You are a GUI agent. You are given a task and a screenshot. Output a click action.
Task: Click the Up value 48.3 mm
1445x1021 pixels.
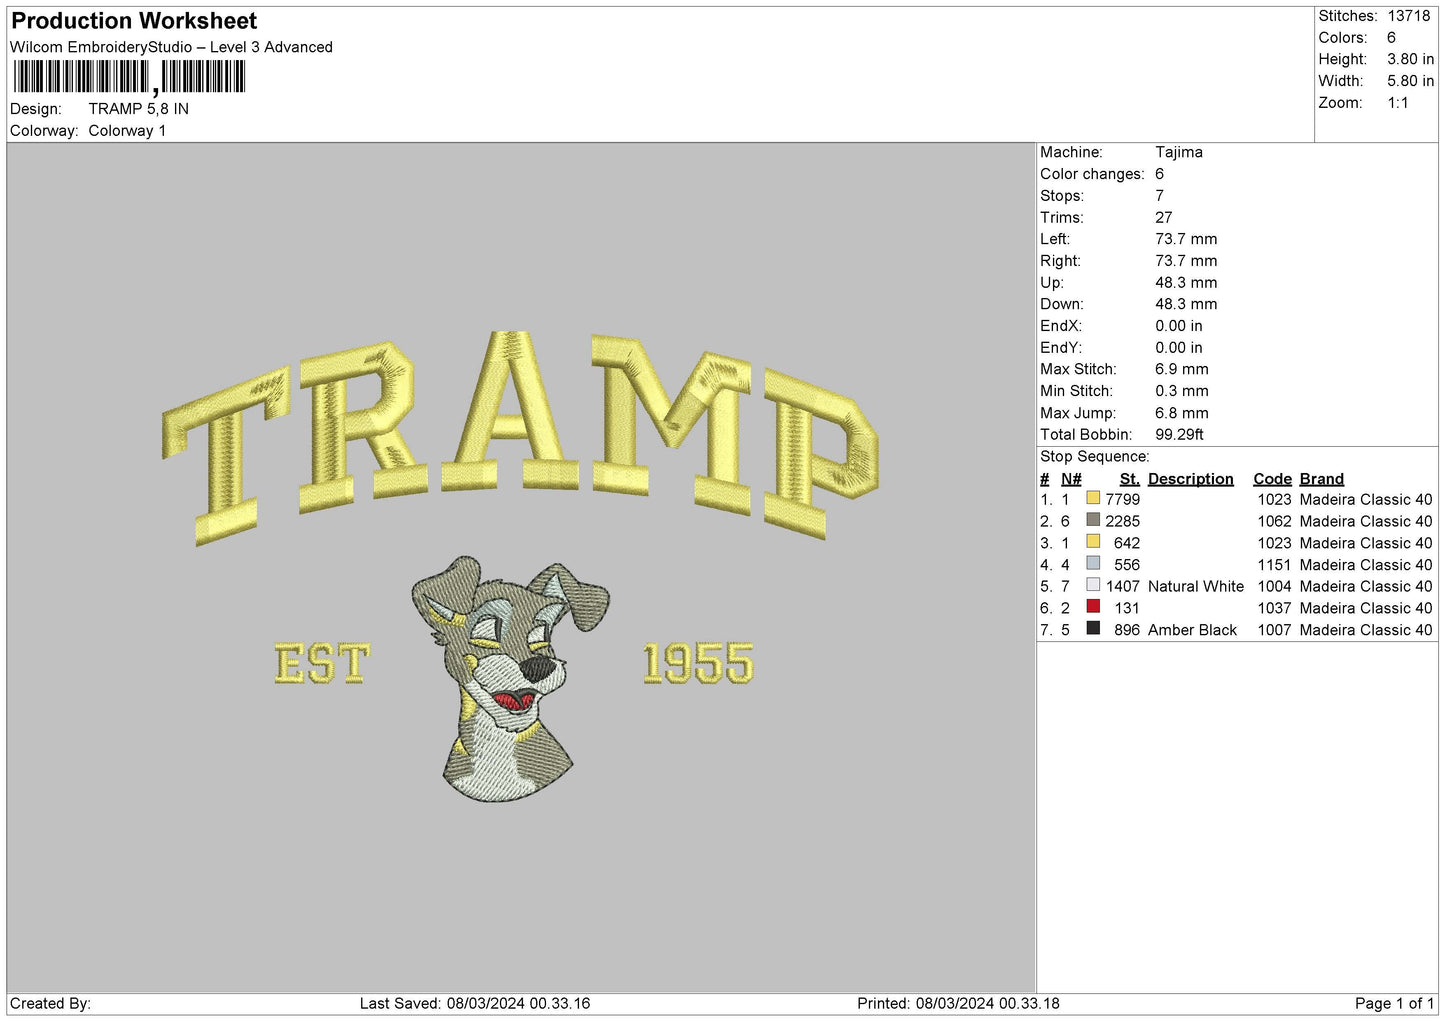(x=1186, y=283)
